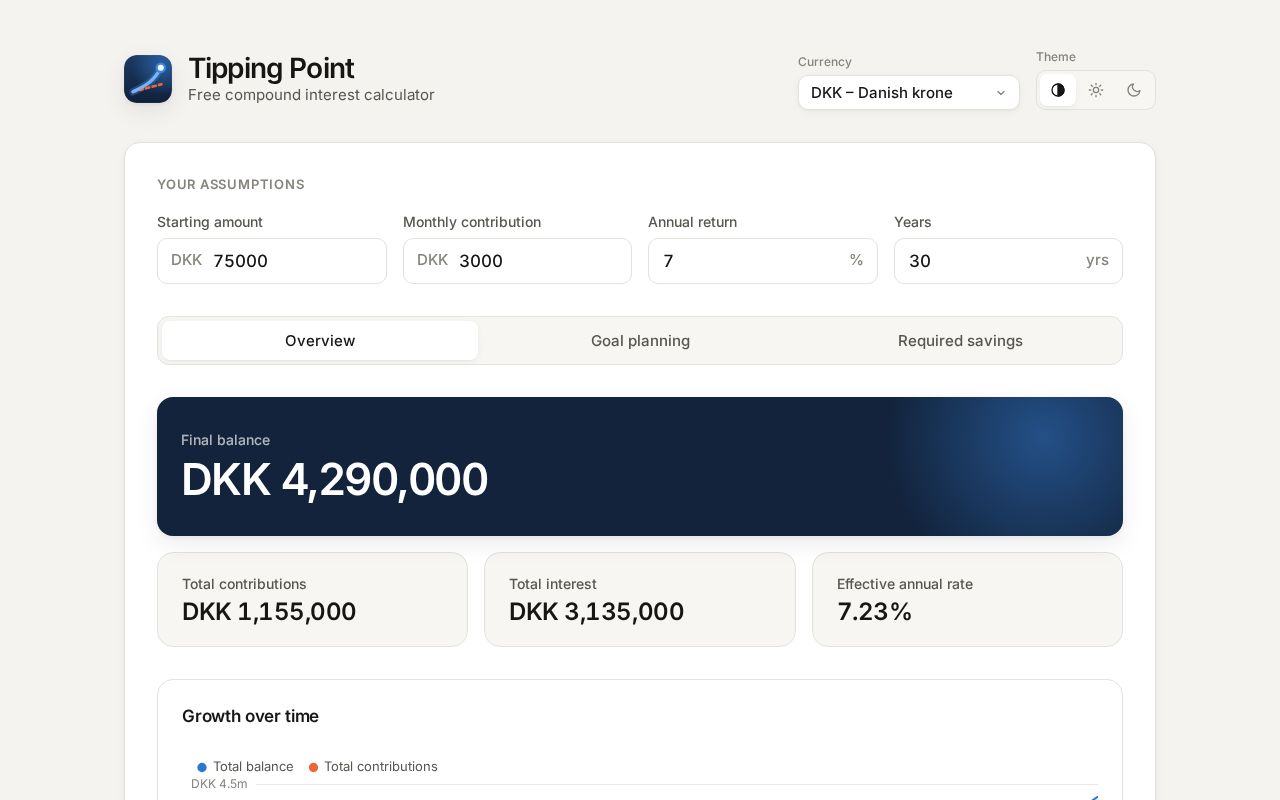Click the Effective annual rate label
The image size is (1280, 800).
[905, 584]
